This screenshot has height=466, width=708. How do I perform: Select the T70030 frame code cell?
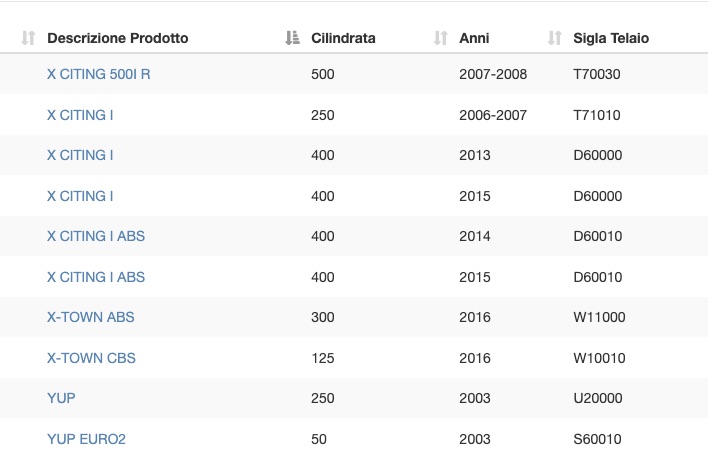pyautogui.click(x=596, y=74)
